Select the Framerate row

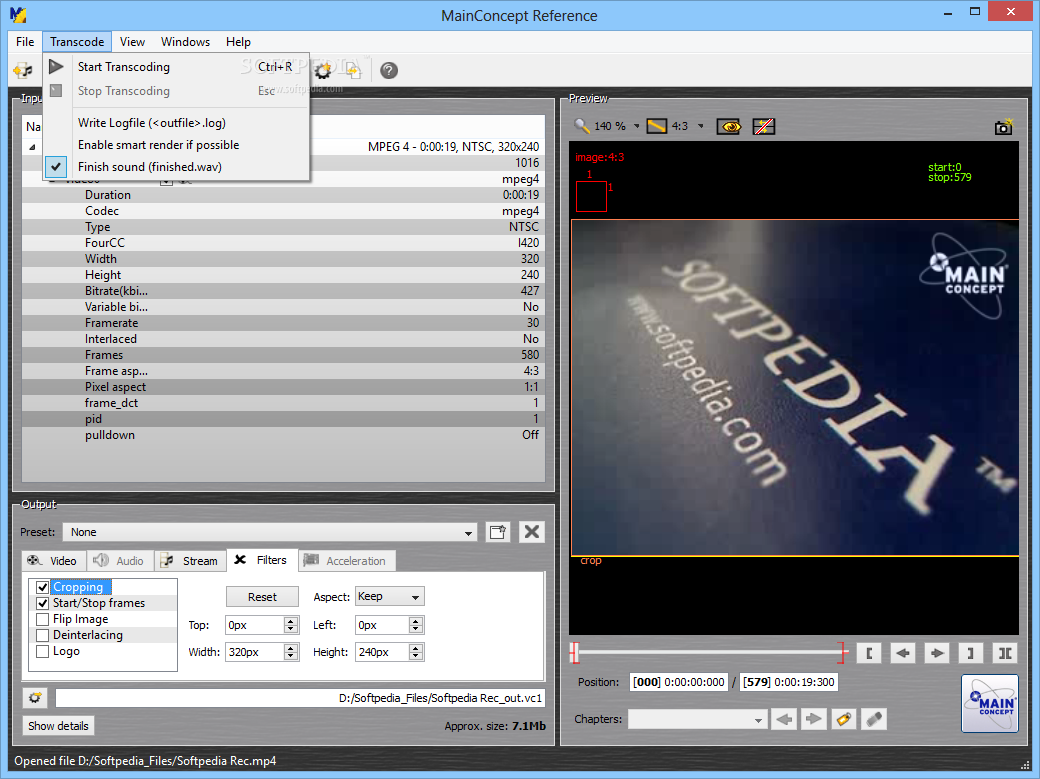(x=283, y=322)
